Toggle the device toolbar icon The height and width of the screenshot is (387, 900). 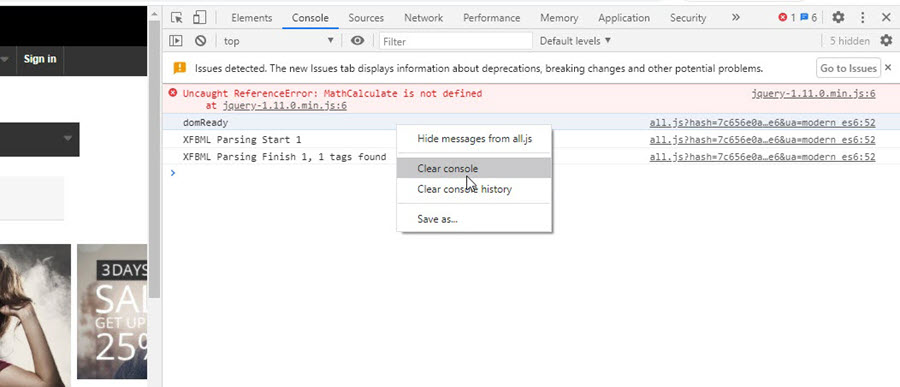click(x=199, y=18)
